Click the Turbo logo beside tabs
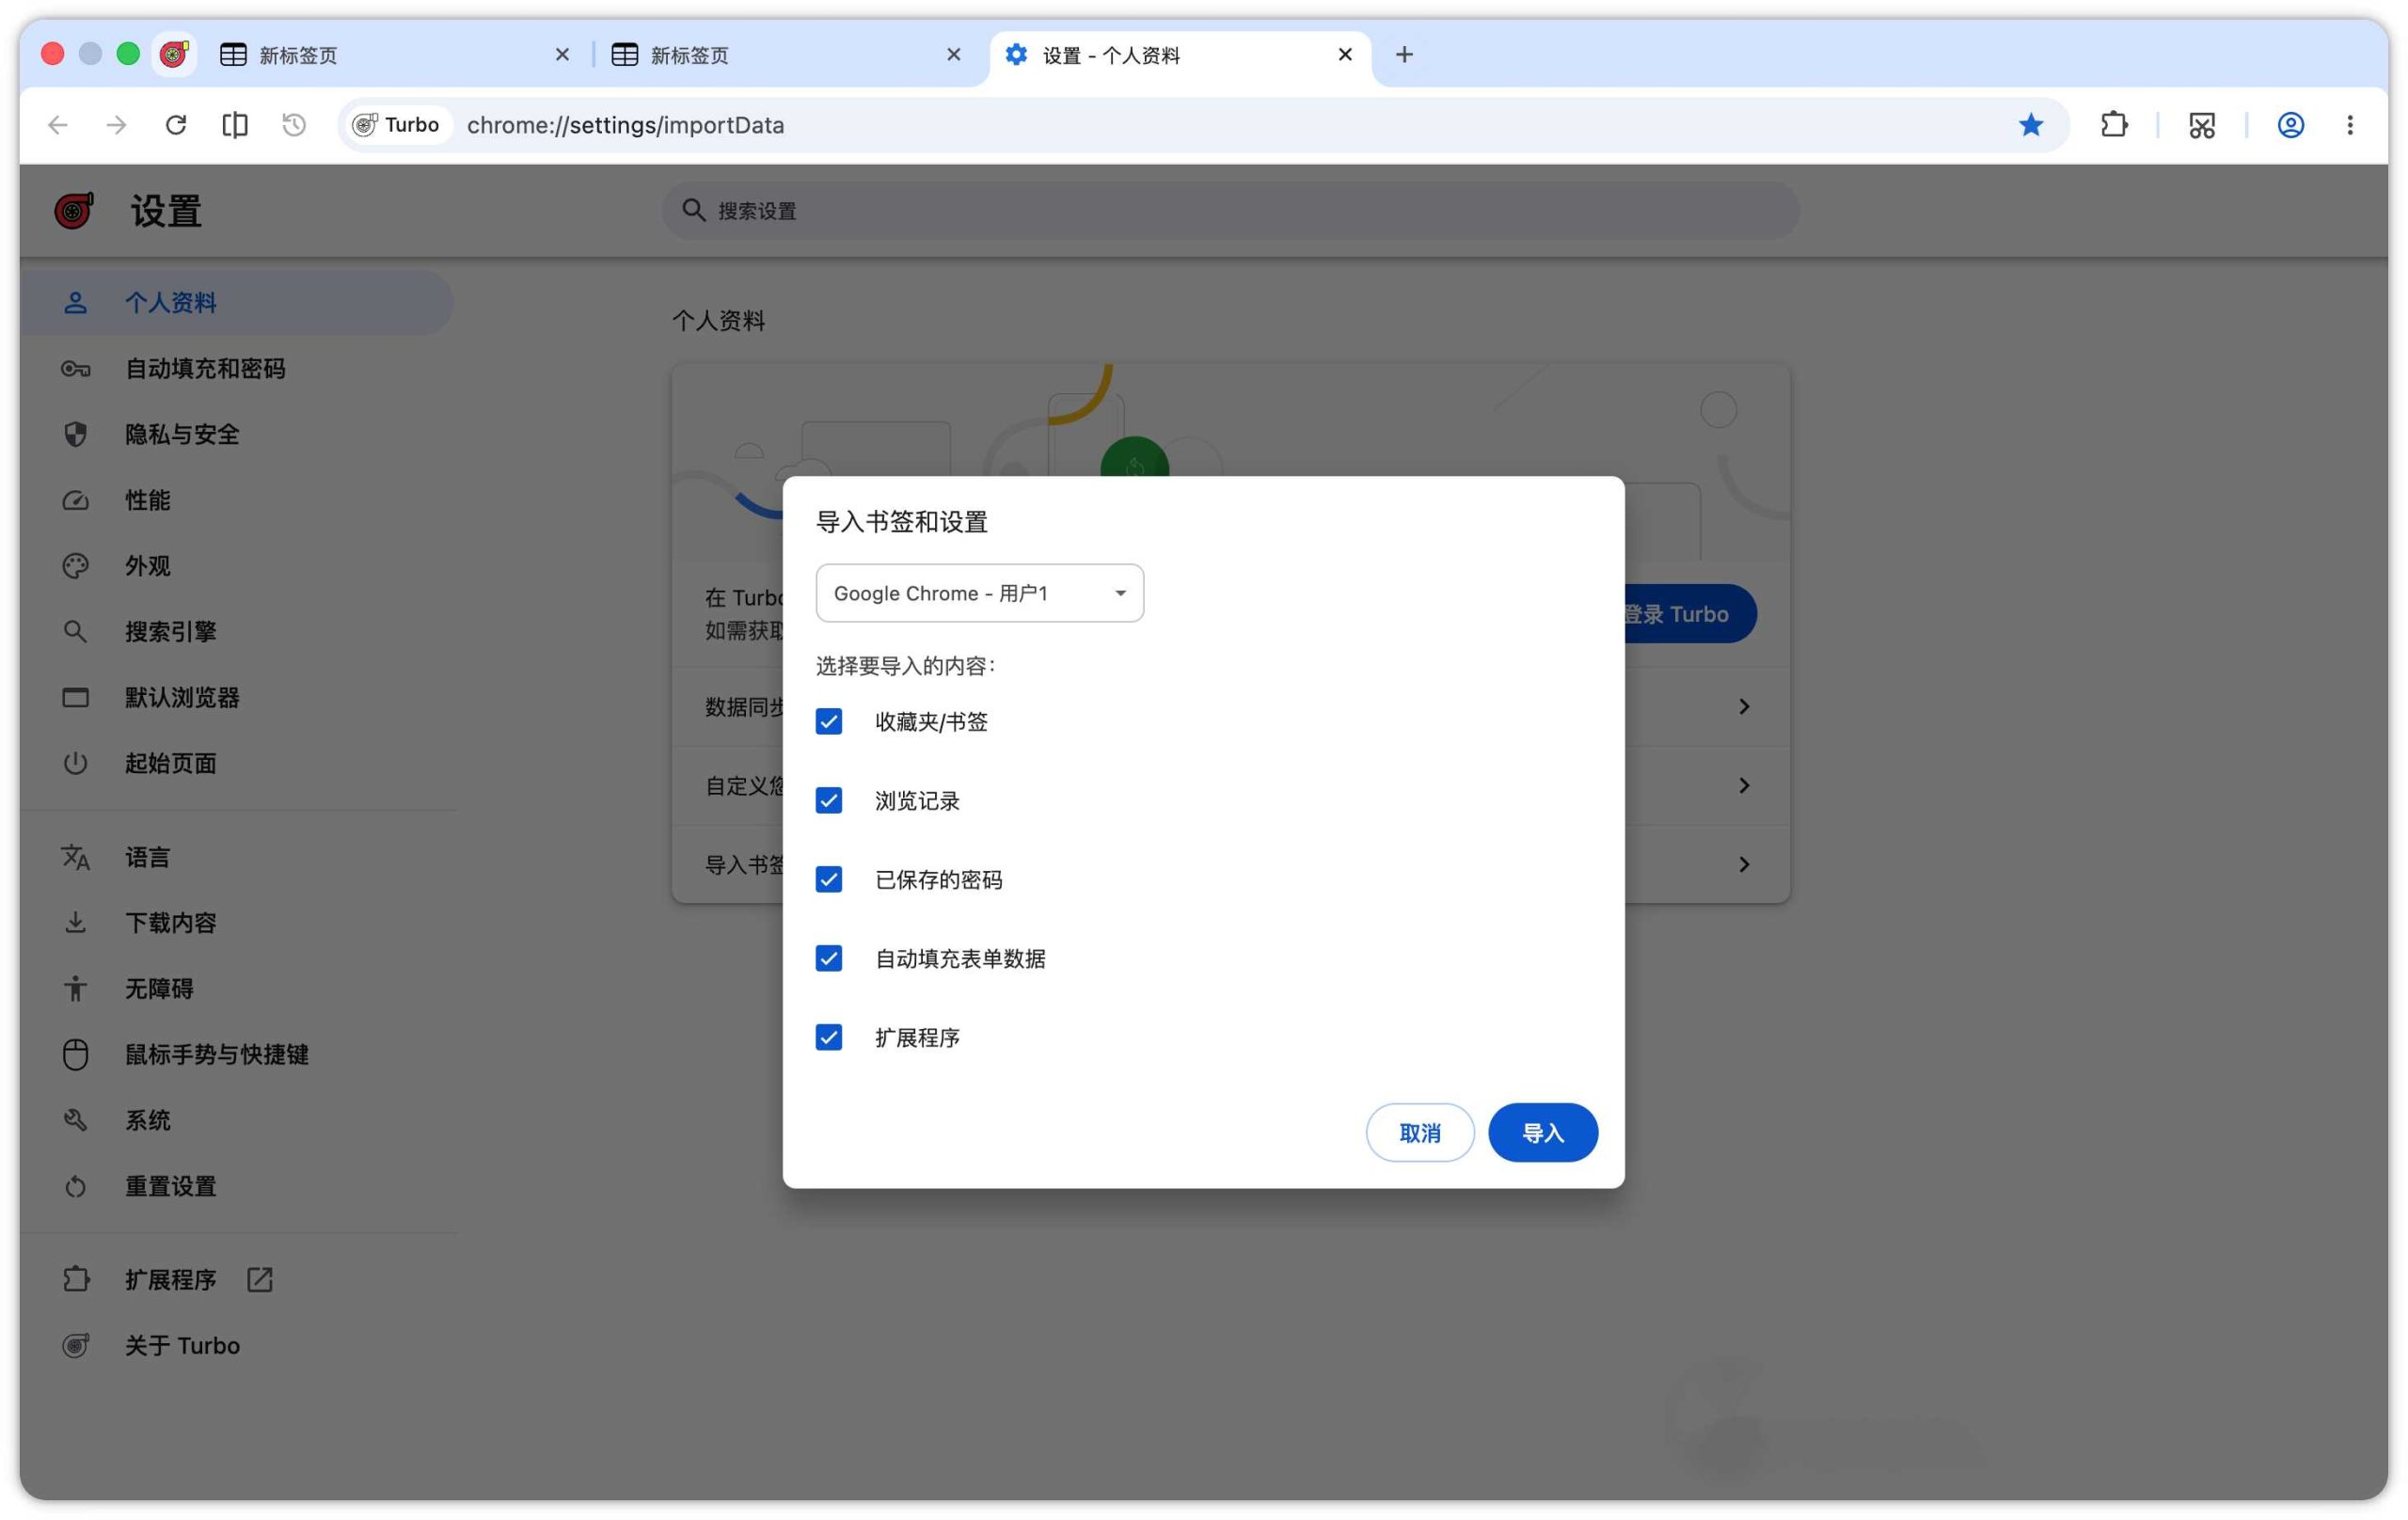This screenshot has height=1520, width=2408. [174, 54]
